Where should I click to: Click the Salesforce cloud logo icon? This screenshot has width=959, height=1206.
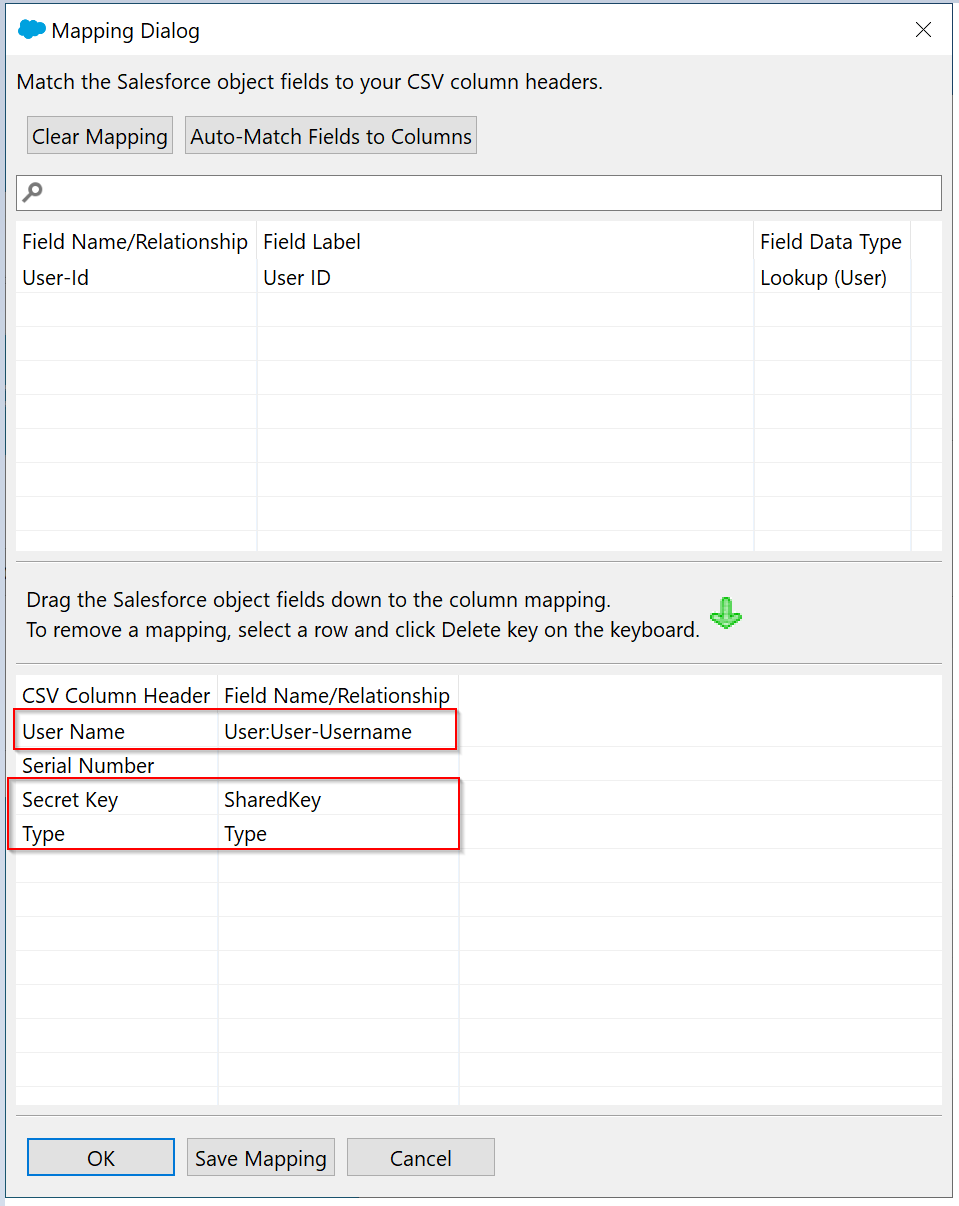point(32,31)
